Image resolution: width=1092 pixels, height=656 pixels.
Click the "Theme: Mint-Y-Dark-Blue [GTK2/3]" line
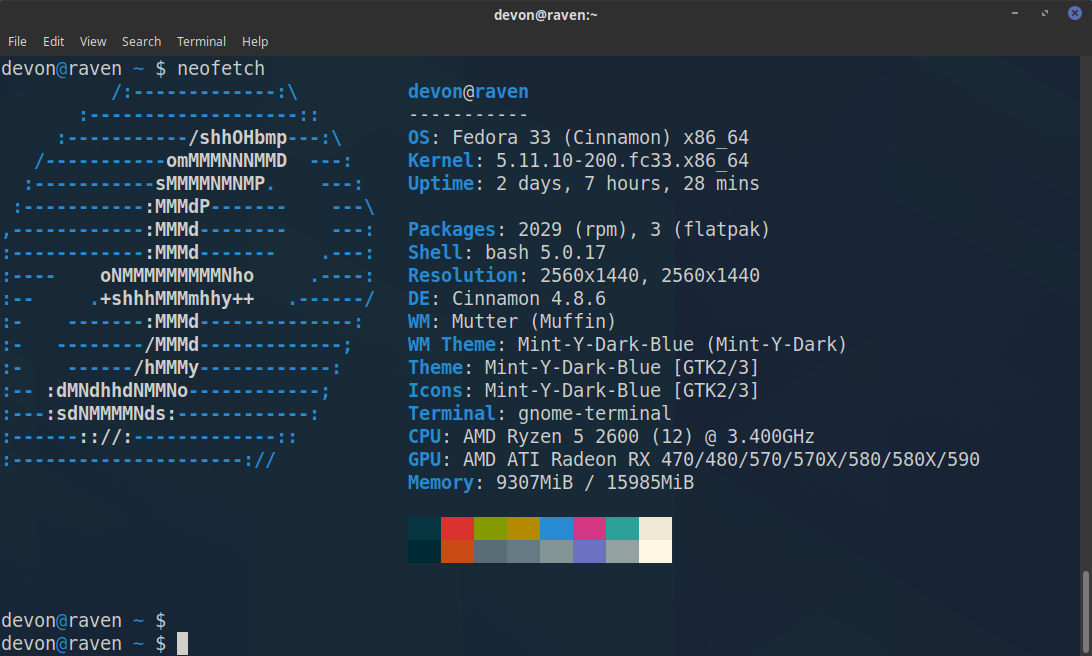583,367
